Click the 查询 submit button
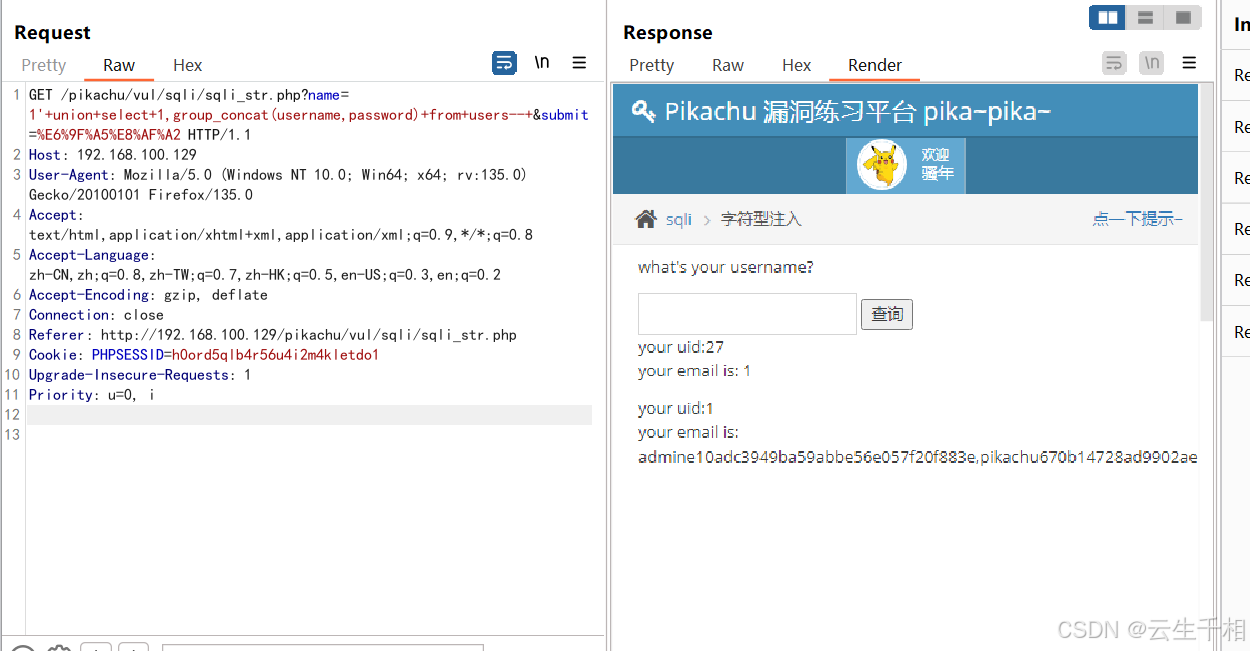 pyautogui.click(x=887, y=314)
